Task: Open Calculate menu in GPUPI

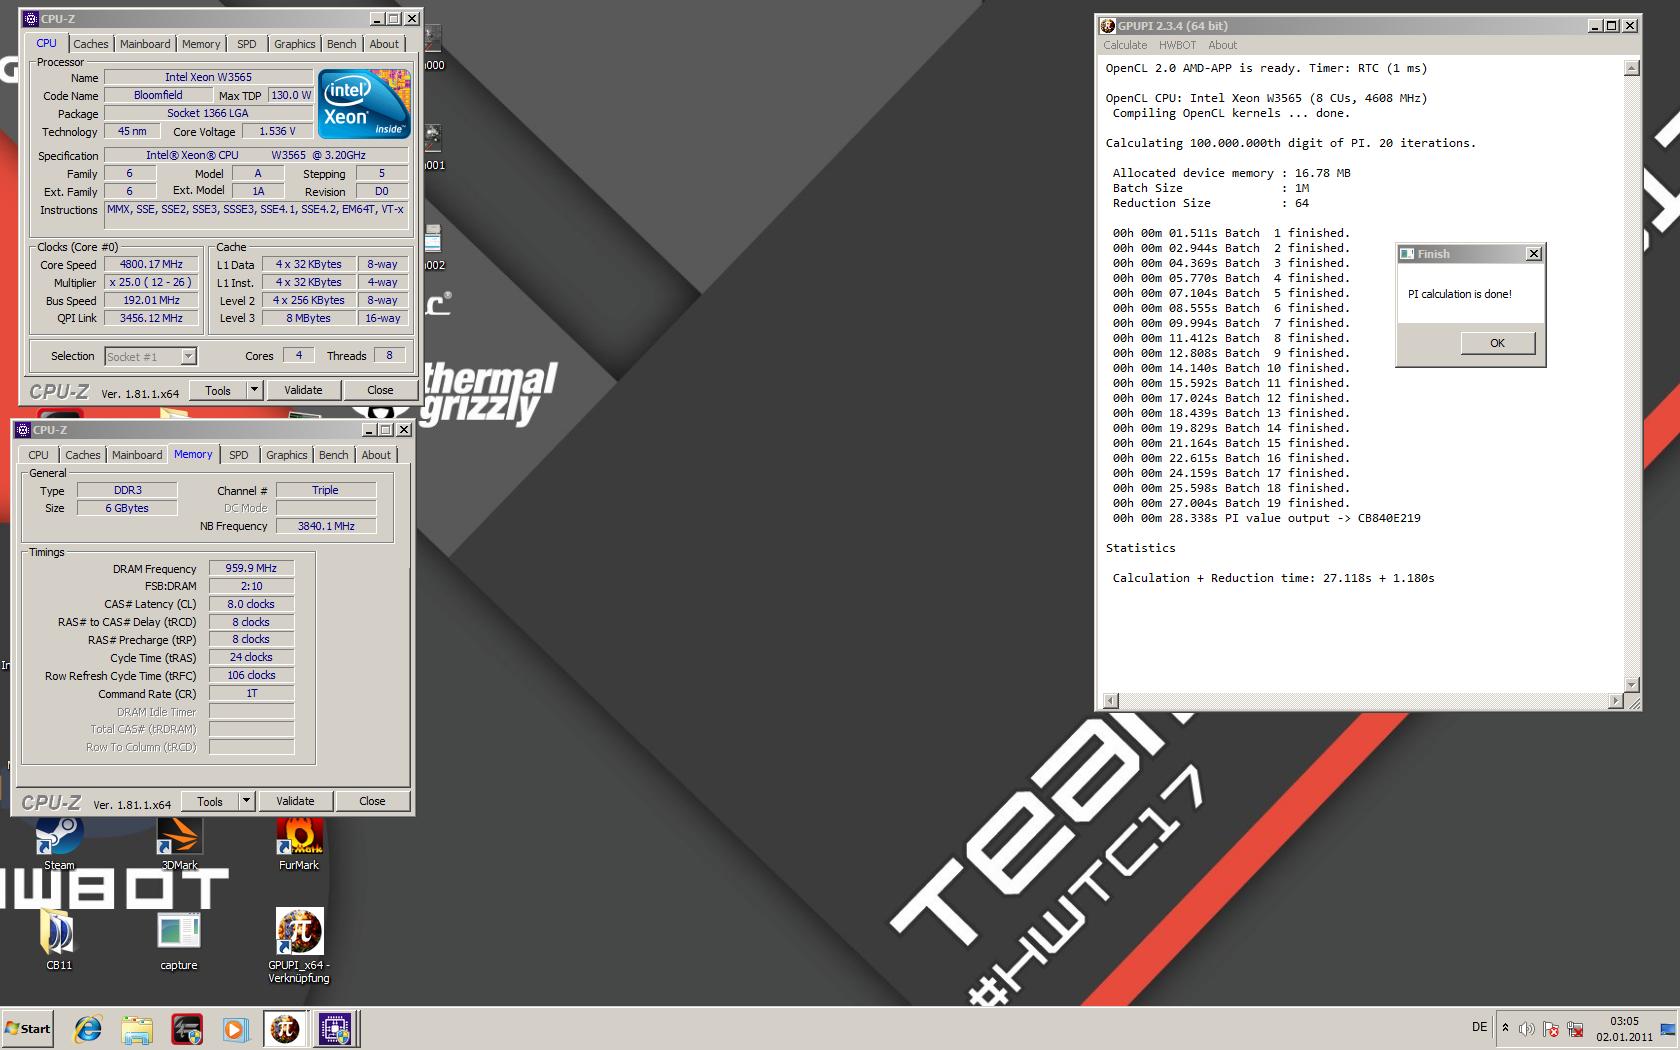Action: [x=1125, y=45]
